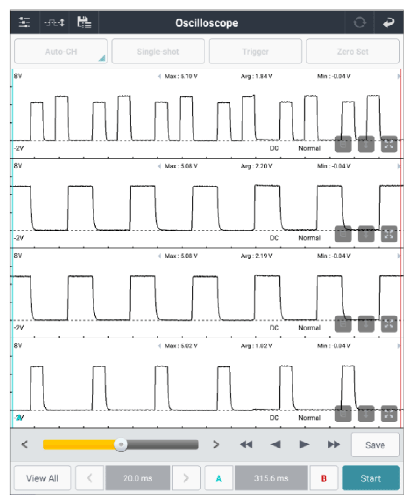Click the gray unplayed part of slider track
Screen dimensions: 413x504
[x=163, y=445]
